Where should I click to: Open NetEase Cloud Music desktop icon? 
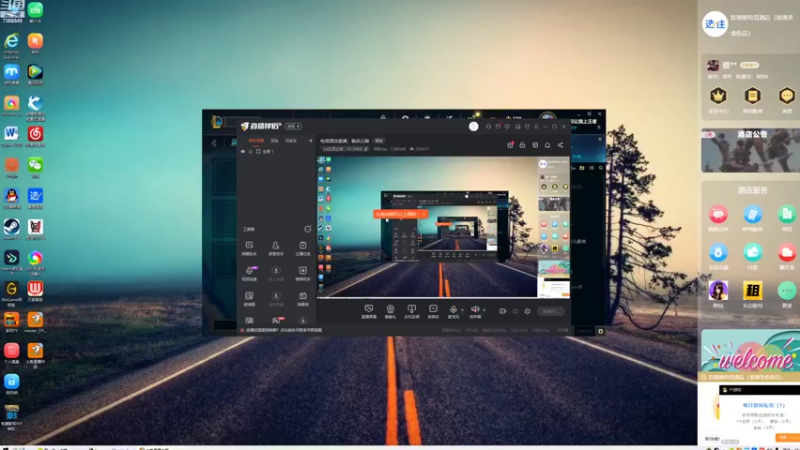click(x=35, y=136)
